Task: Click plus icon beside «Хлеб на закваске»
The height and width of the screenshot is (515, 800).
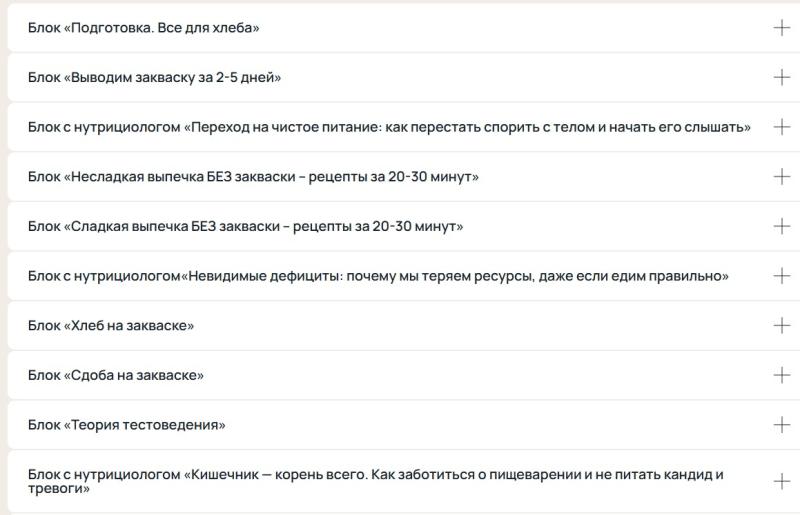Action: pyautogui.click(x=781, y=326)
